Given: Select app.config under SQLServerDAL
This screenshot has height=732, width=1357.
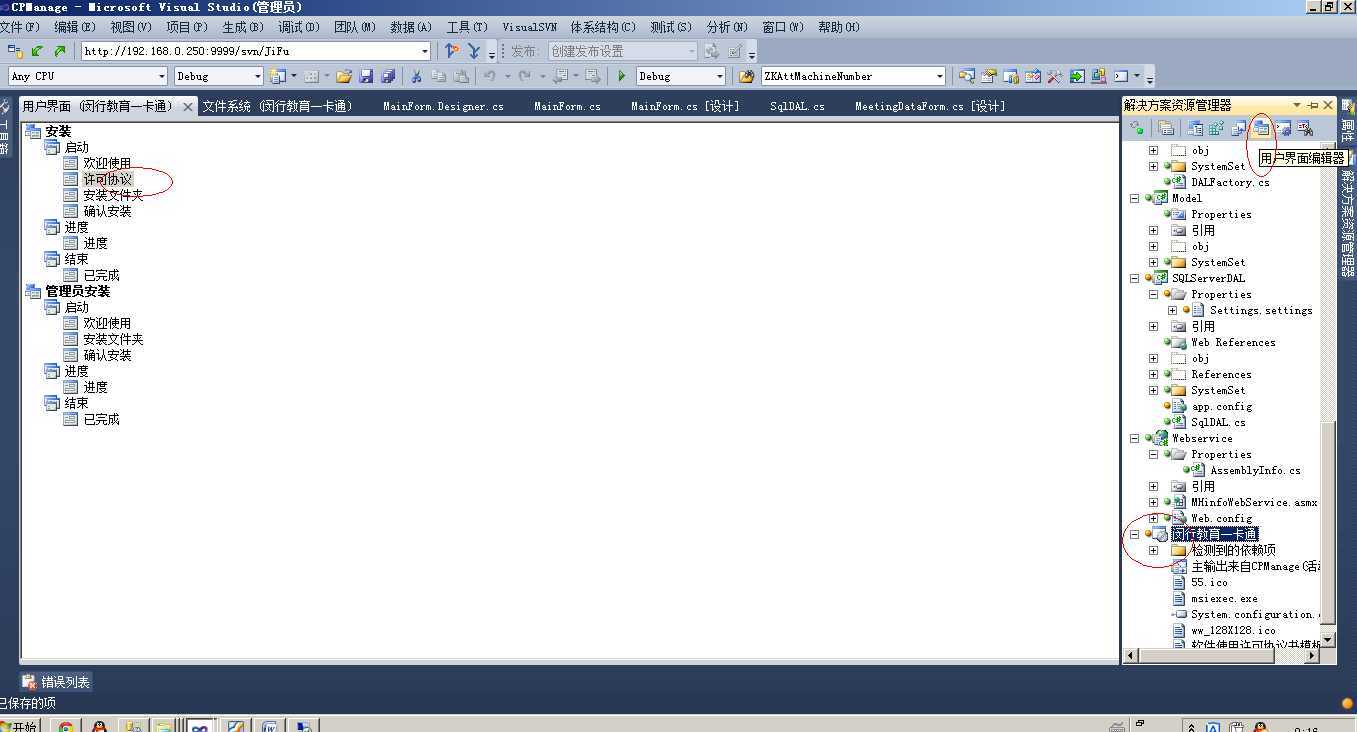Looking at the screenshot, I should 1221,406.
